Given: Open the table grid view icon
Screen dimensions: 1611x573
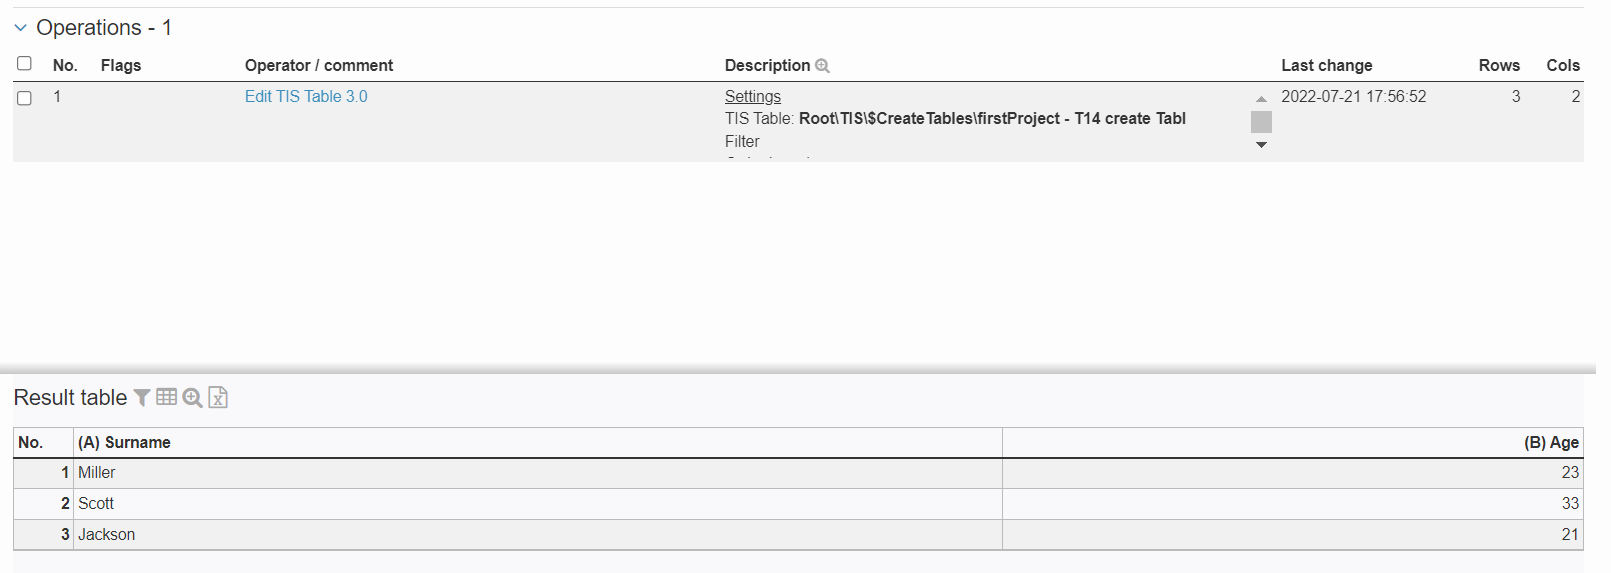Looking at the screenshot, I should [x=166, y=397].
